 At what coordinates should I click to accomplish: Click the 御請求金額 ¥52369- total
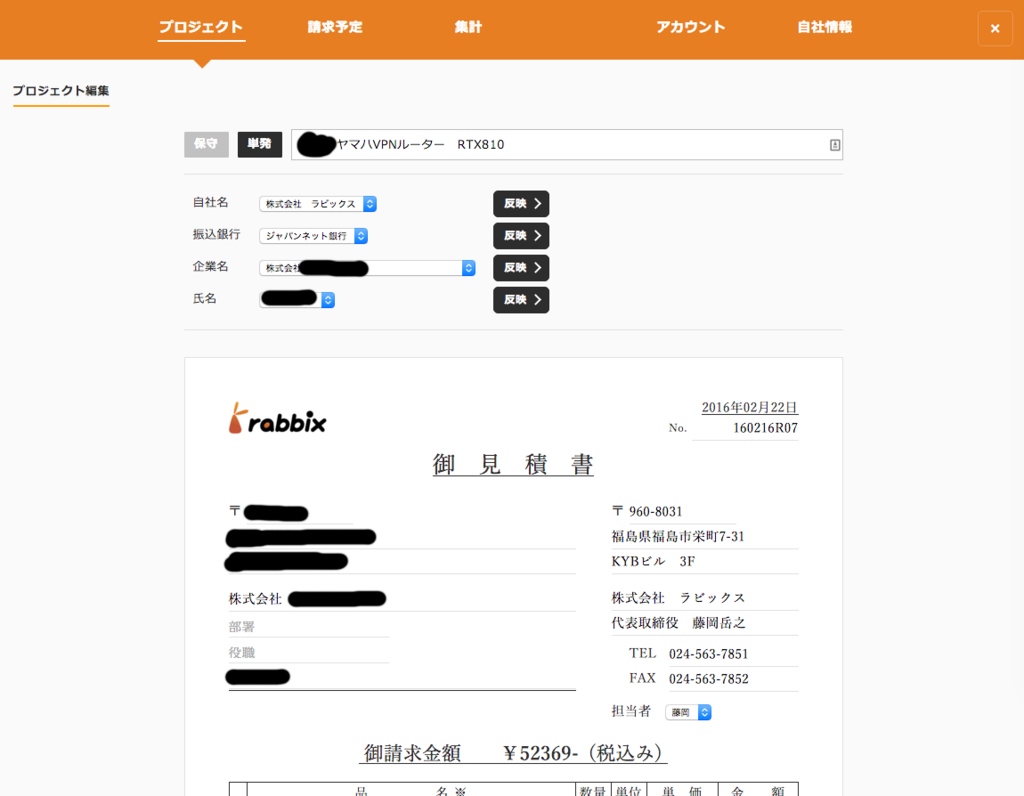513,753
